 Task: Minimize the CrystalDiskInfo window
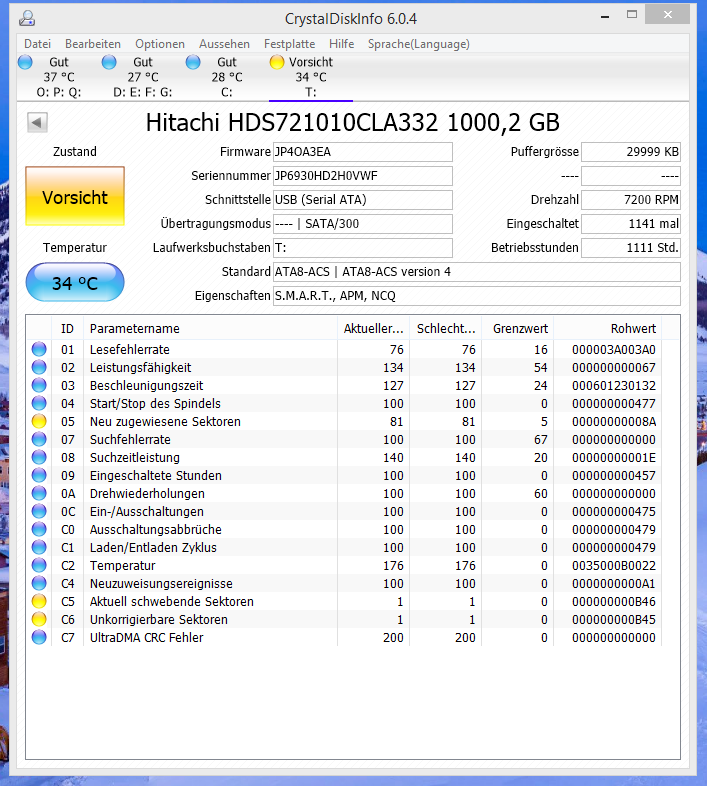tap(605, 17)
